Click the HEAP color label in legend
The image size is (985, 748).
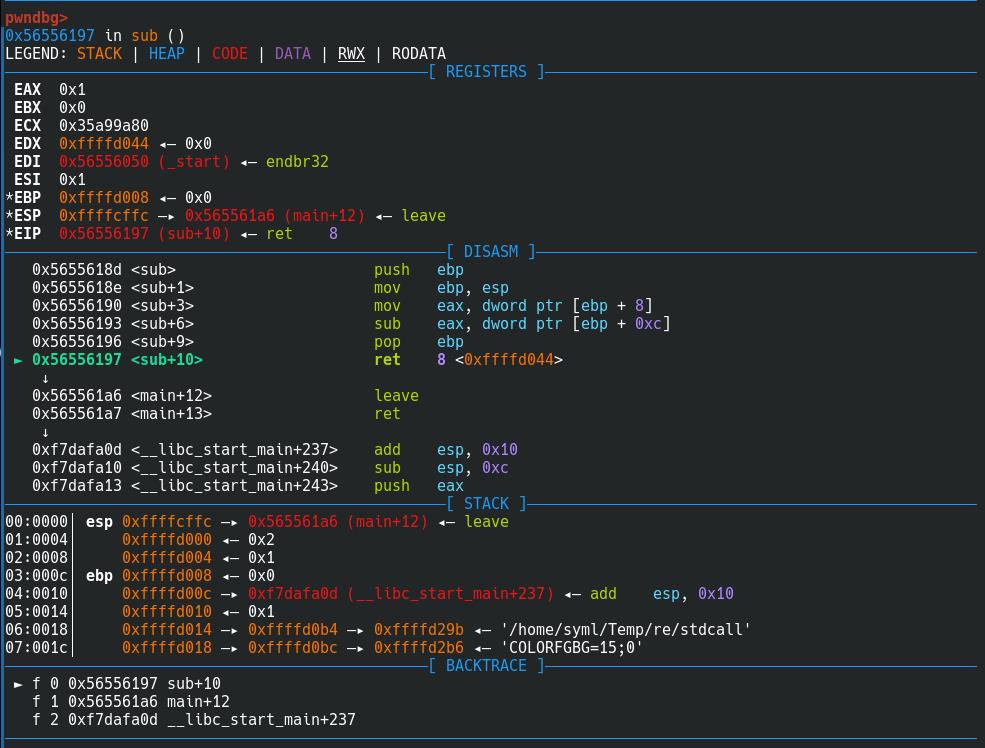166,54
